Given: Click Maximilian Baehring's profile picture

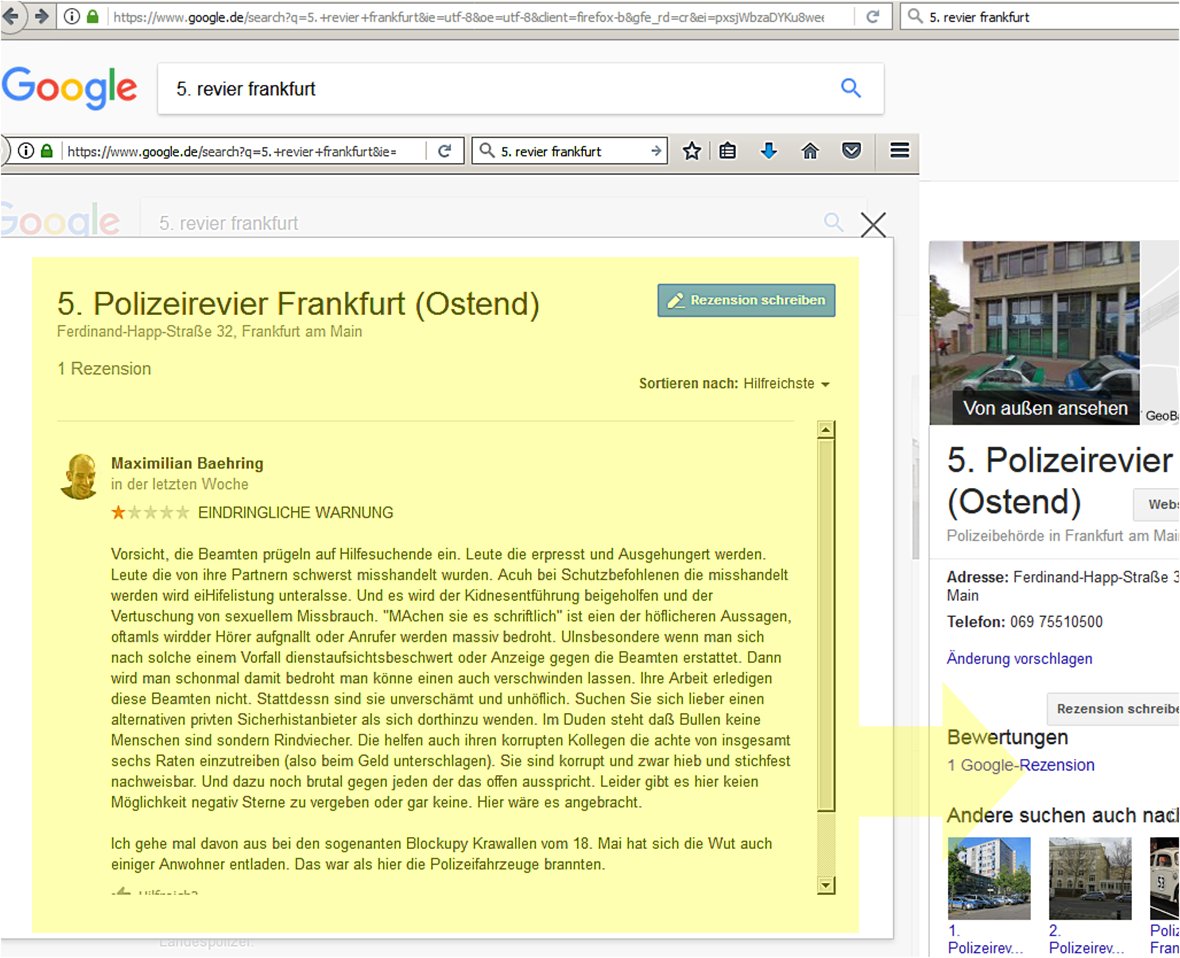Looking at the screenshot, I should point(79,476).
